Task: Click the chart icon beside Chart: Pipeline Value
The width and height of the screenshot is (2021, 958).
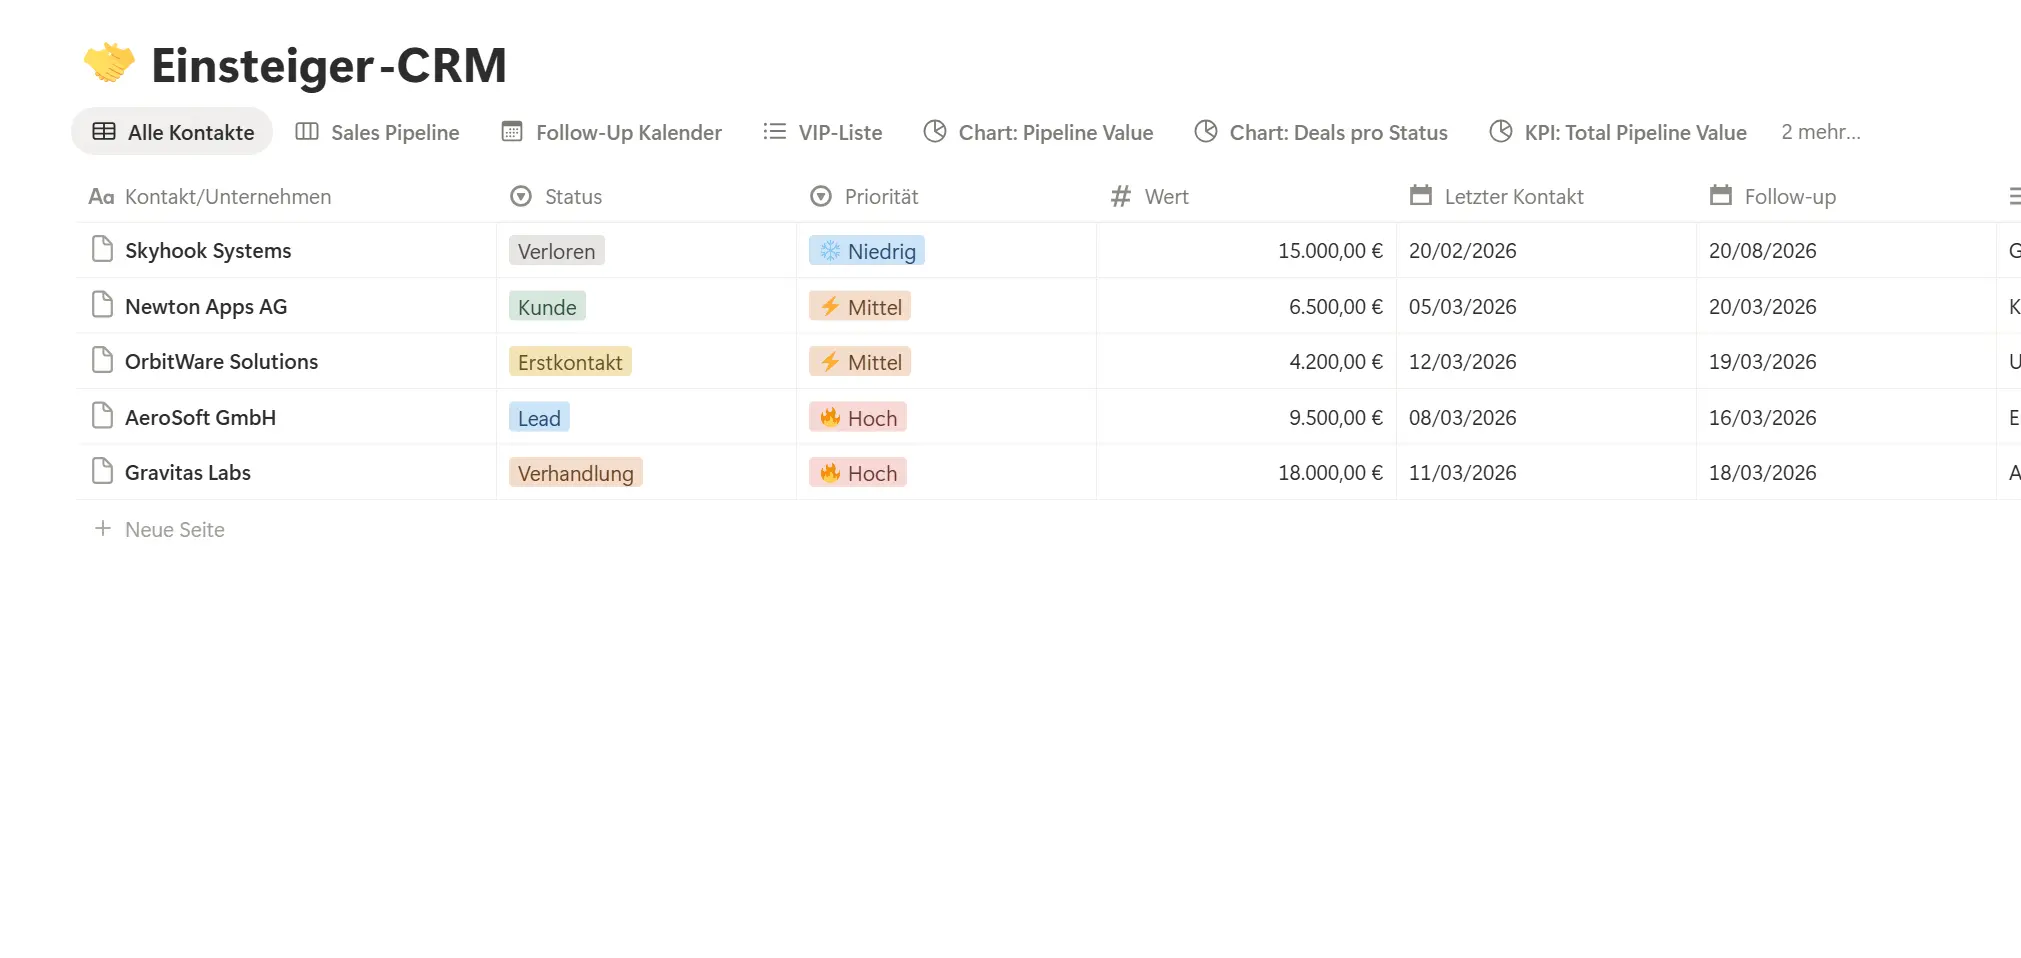Action: (x=936, y=131)
